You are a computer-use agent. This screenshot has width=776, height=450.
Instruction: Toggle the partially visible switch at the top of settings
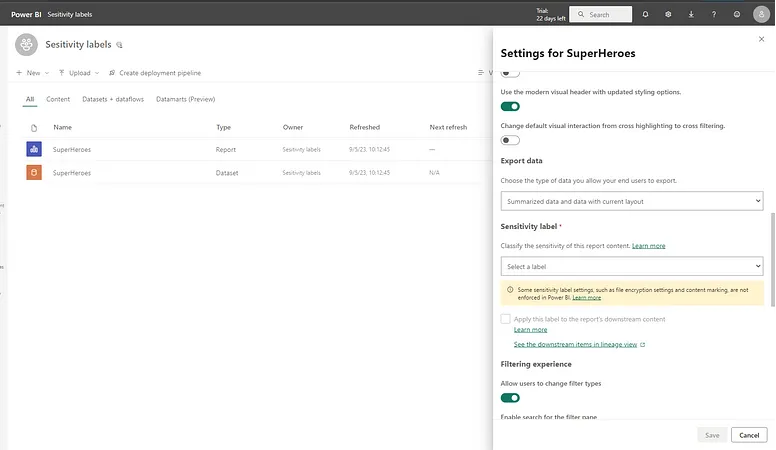click(510, 74)
